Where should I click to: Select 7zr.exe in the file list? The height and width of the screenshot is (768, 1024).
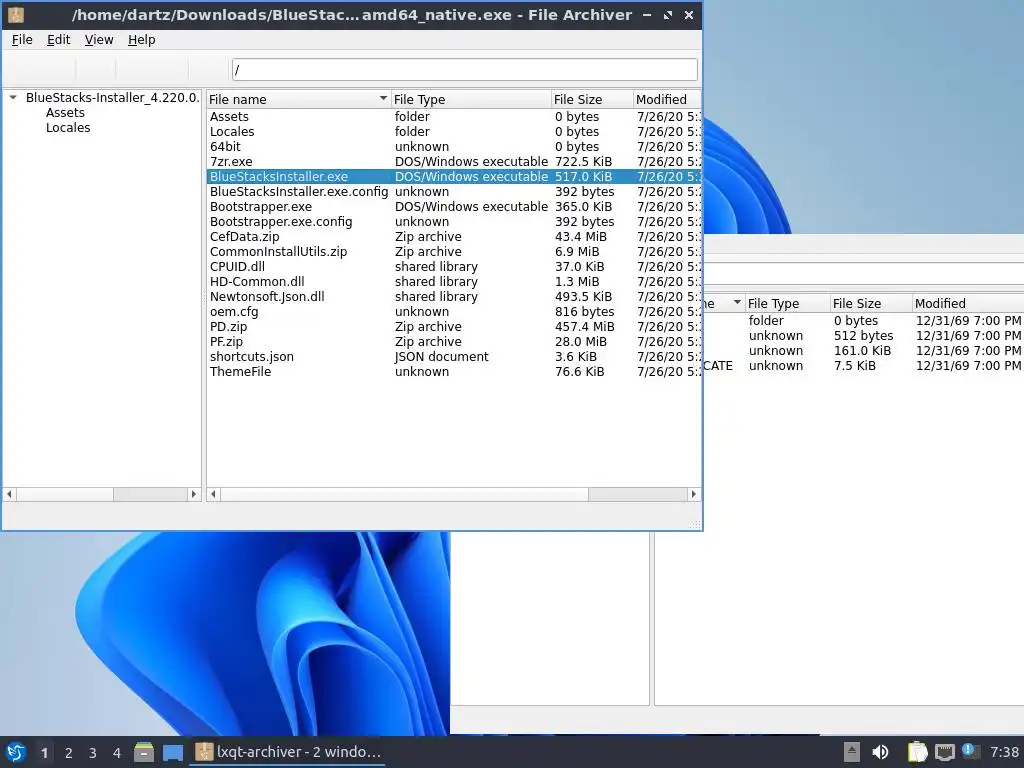coord(454,161)
